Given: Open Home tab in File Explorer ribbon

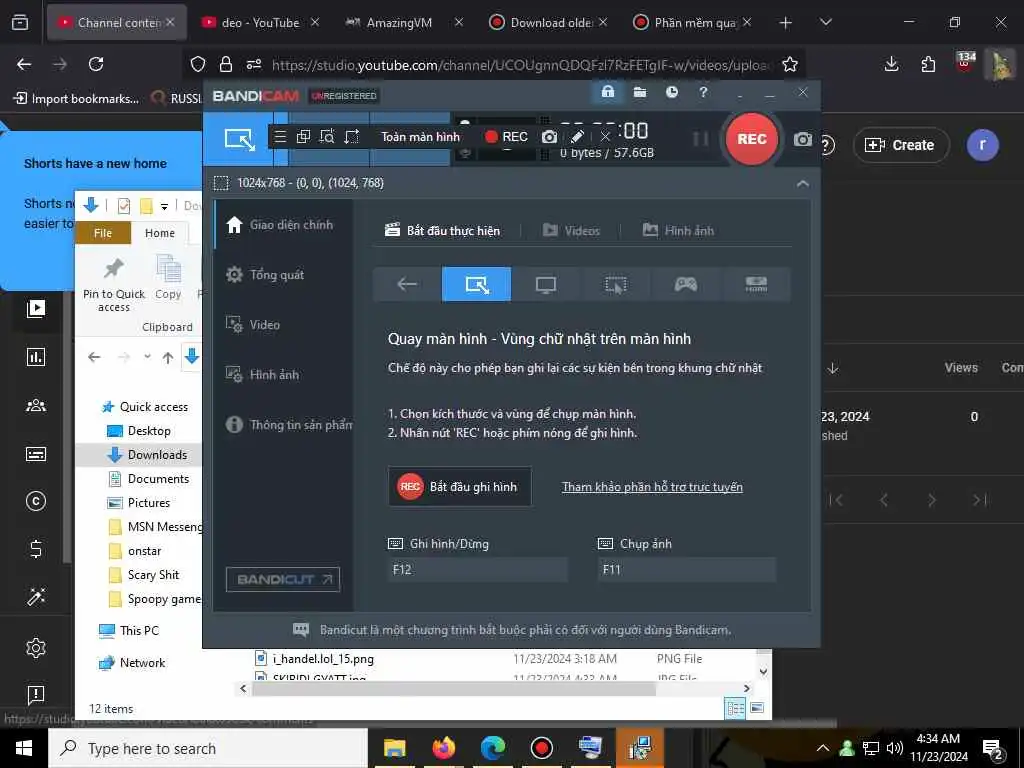Looking at the screenshot, I should (160, 233).
